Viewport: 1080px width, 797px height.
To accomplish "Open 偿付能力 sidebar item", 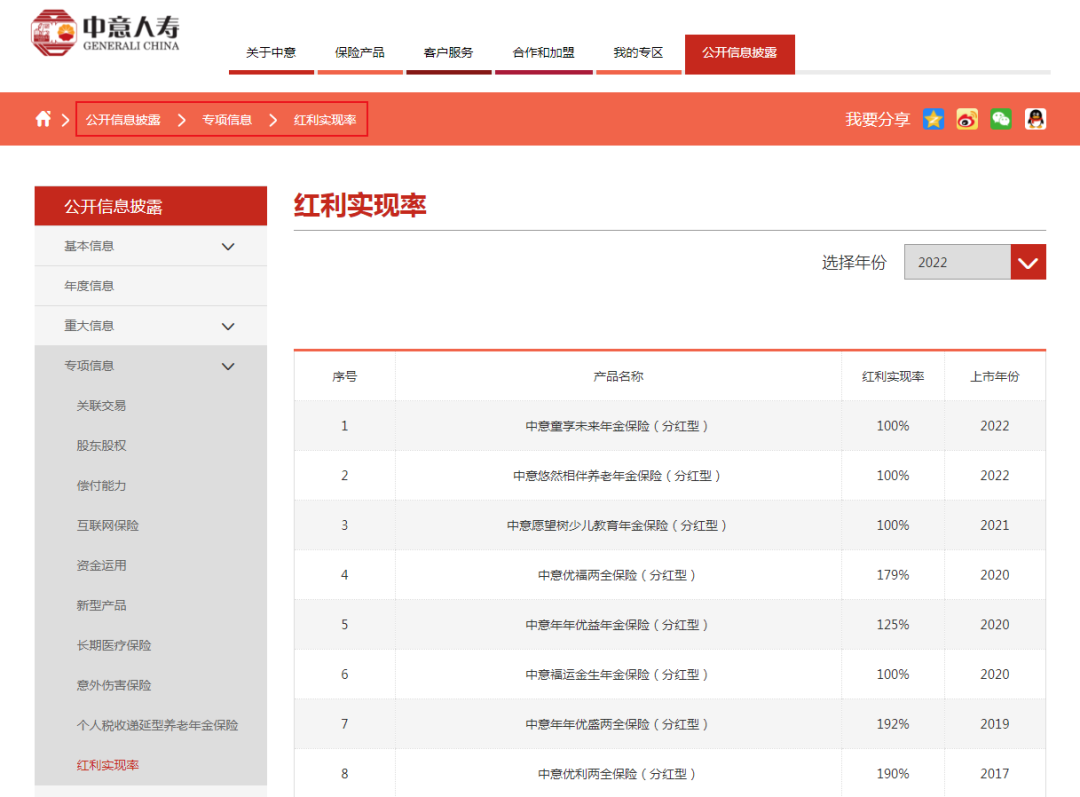I will coord(101,486).
